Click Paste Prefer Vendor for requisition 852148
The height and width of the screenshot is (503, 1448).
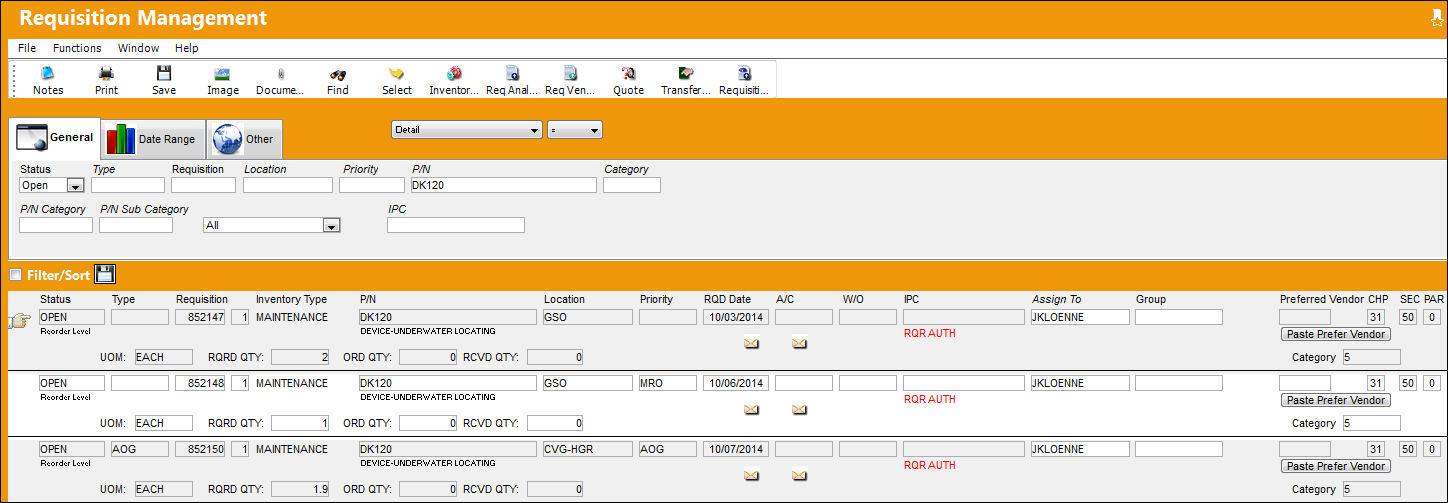click(1335, 400)
